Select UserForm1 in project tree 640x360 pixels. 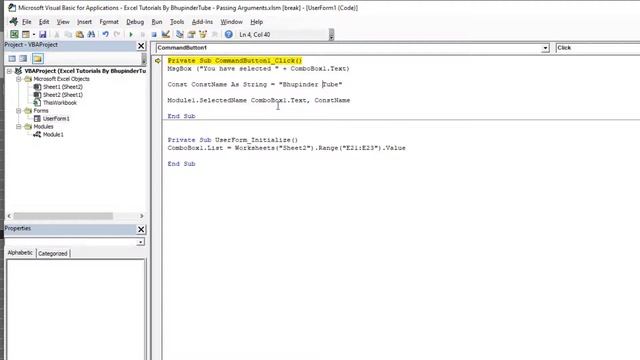[56, 119]
